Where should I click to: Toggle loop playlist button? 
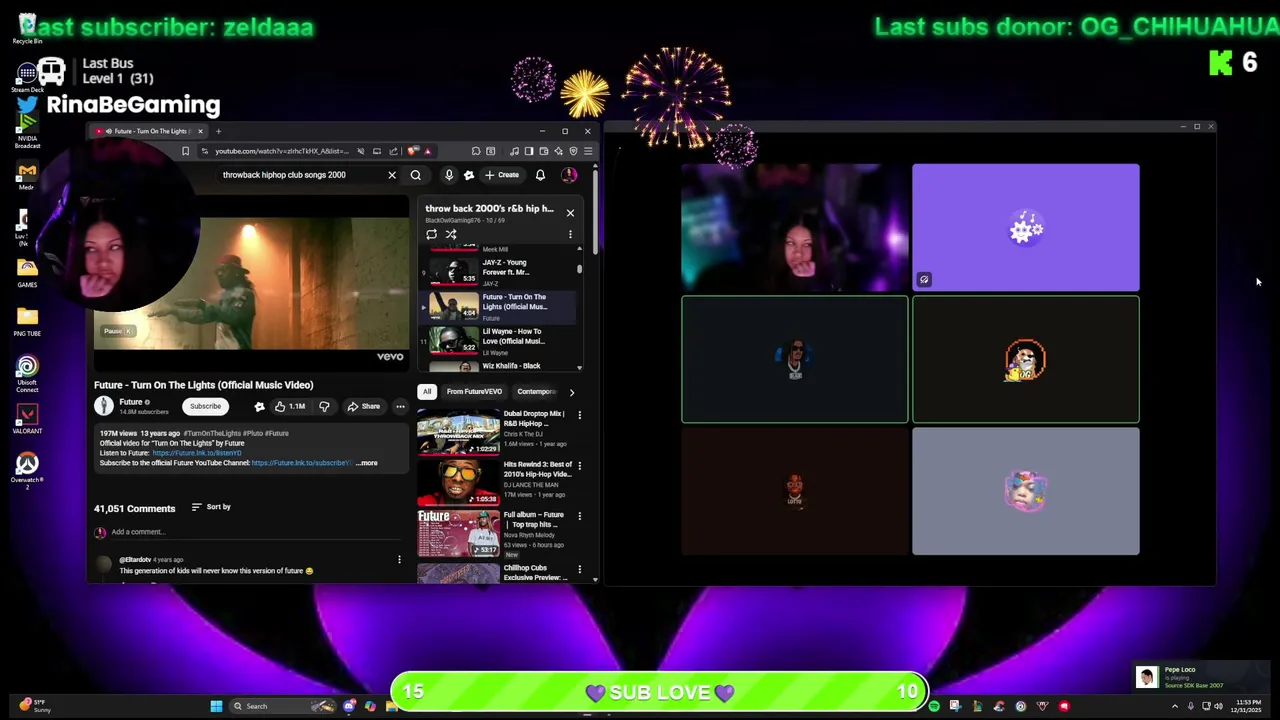point(432,234)
